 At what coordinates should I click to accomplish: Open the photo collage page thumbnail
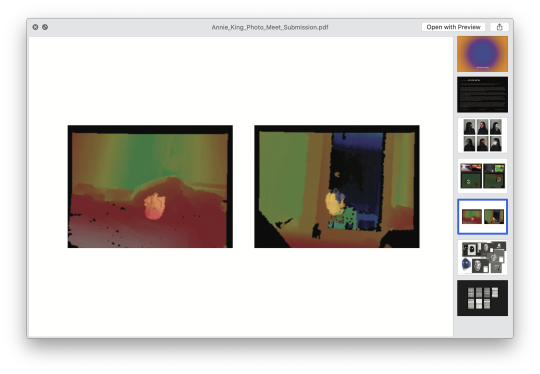coord(482,257)
